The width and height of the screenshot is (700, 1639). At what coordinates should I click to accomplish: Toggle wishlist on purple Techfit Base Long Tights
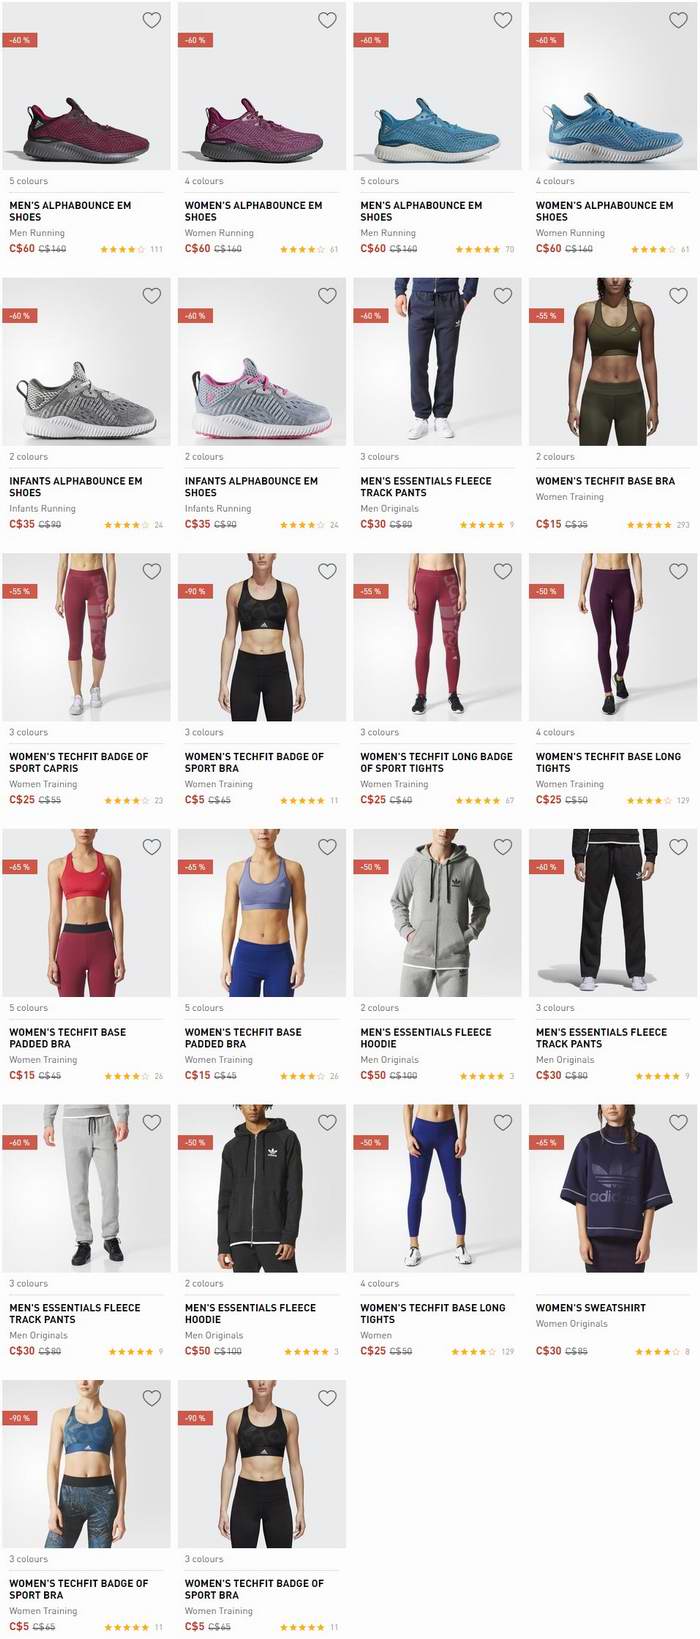[678, 571]
